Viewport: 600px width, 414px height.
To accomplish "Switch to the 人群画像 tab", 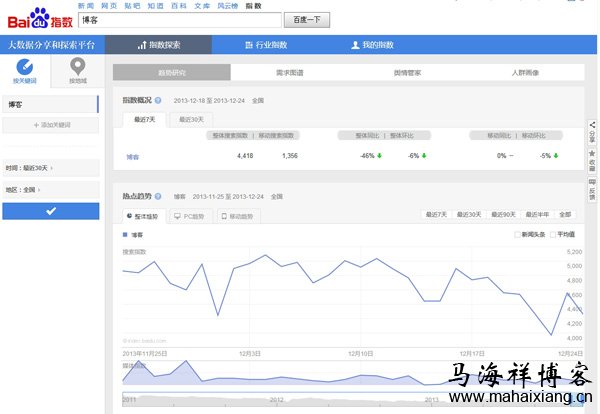I will [x=525, y=72].
